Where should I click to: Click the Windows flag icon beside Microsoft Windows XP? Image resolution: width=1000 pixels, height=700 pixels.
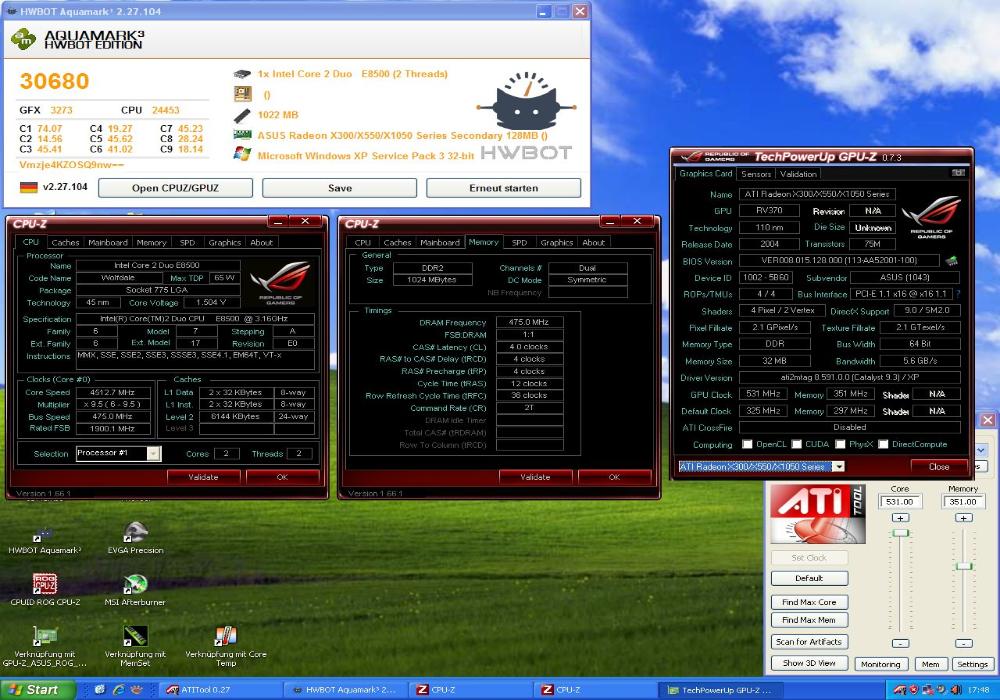pos(242,154)
